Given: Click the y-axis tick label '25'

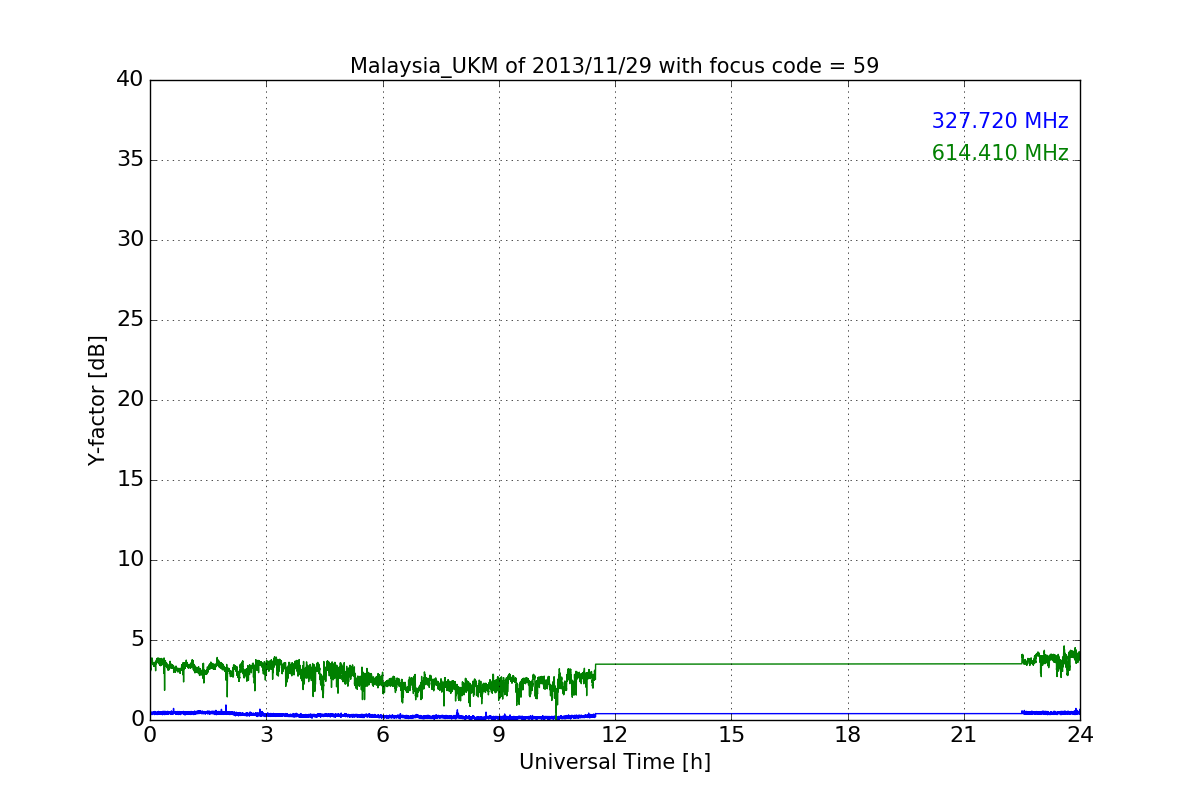Looking at the screenshot, I should pos(130,320).
